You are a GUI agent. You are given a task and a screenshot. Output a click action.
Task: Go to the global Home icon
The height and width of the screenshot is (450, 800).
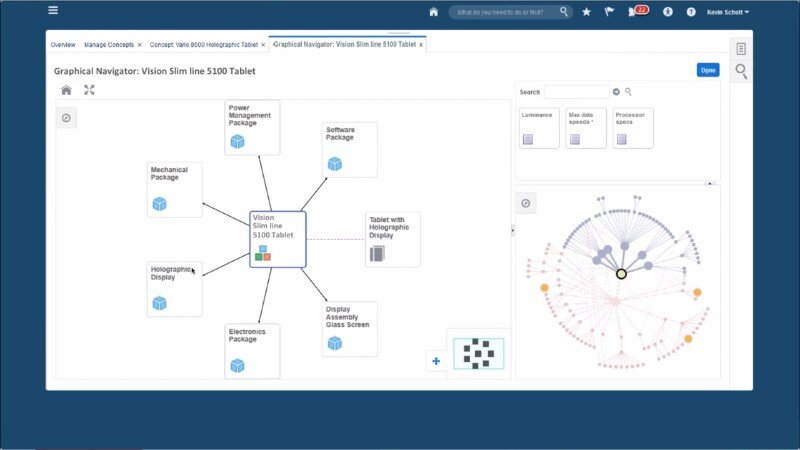pos(433,12)
